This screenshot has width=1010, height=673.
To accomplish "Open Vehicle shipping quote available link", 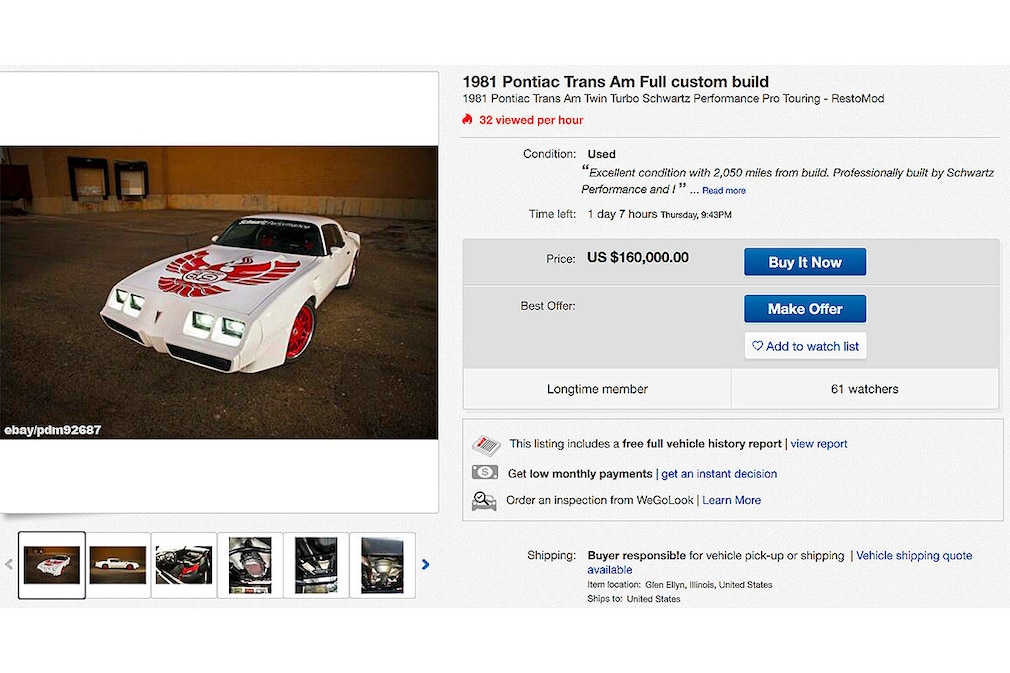I will pos(913,556).
